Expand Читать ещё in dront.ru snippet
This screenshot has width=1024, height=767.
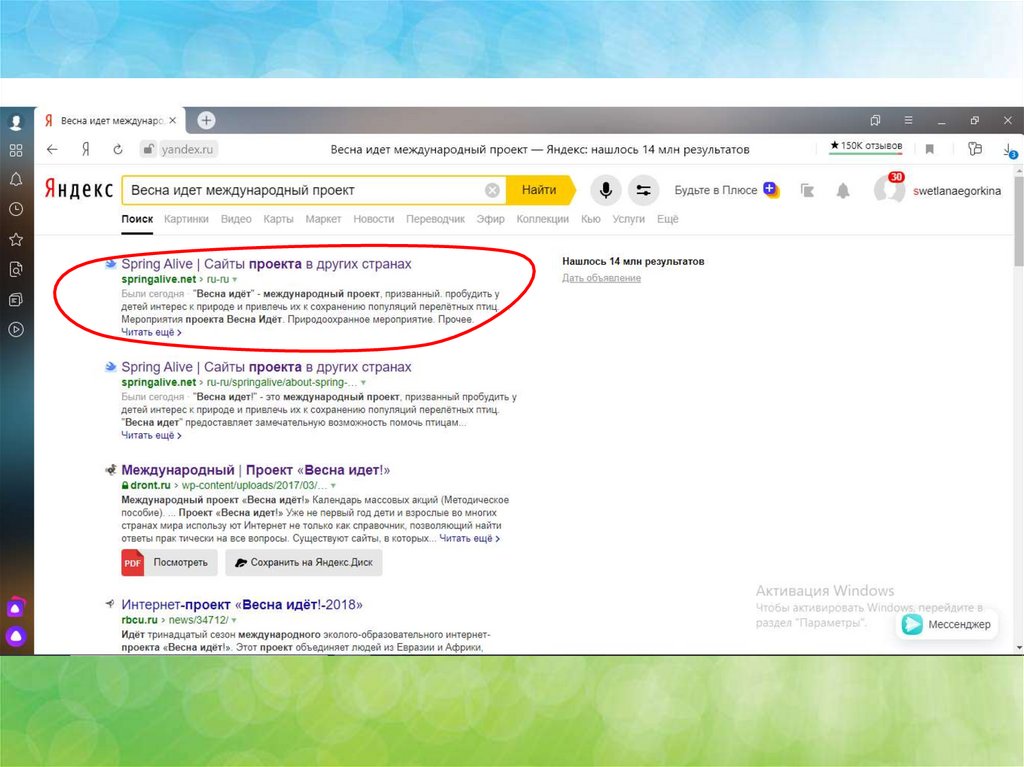(x=469, y=538)
